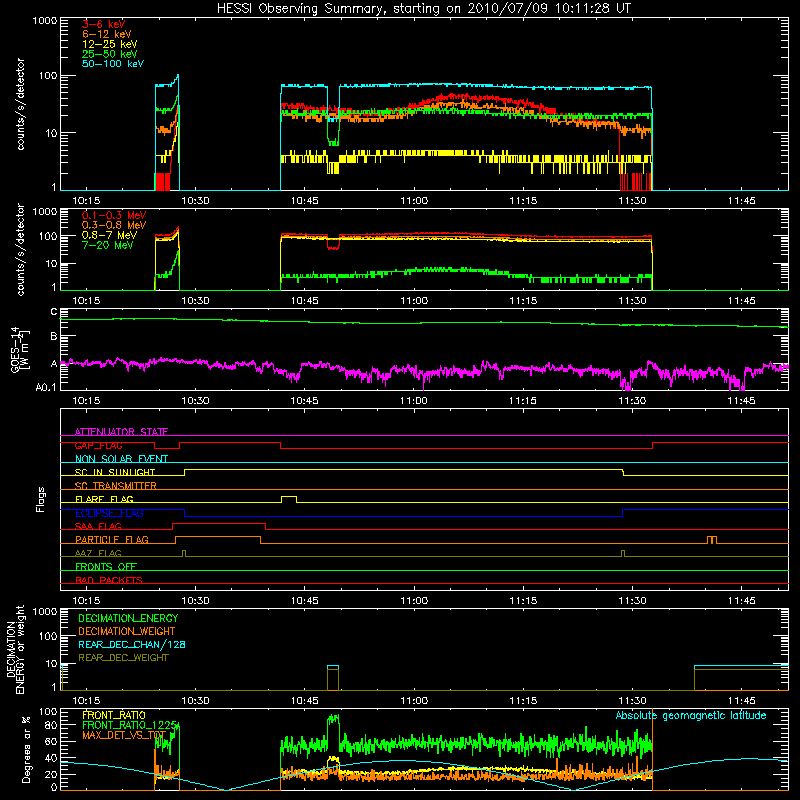800x800 pixels.
Task: Select the SAA_FLAG label
Action: click(x=98, y=526)
